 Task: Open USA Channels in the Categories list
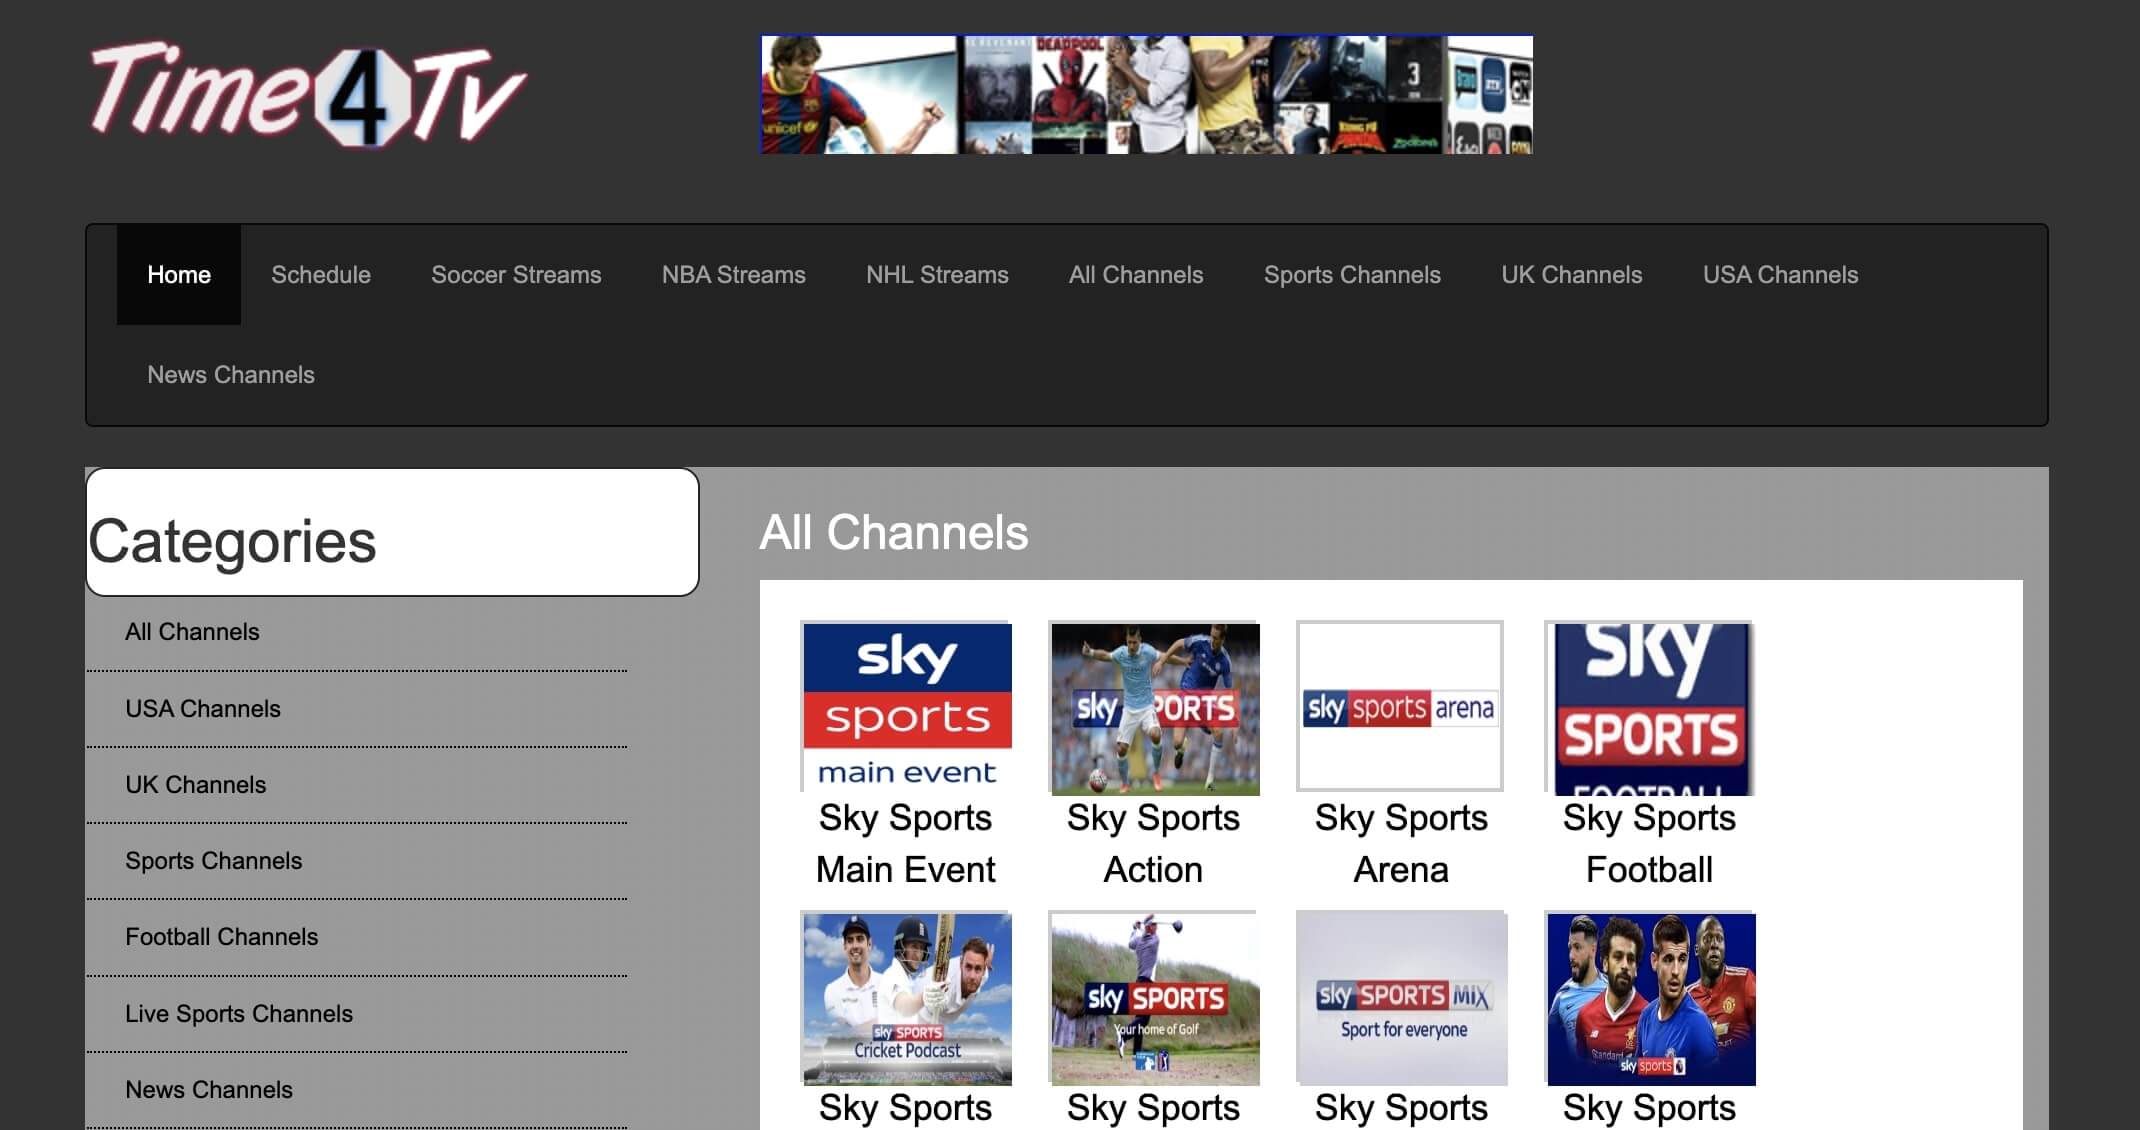pos(203,709)
